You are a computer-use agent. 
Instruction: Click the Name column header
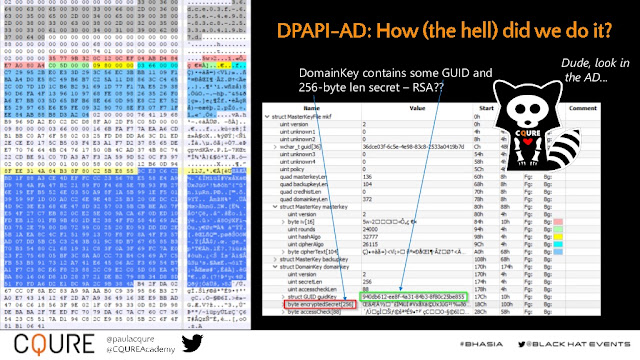click(x=311, y=108)
